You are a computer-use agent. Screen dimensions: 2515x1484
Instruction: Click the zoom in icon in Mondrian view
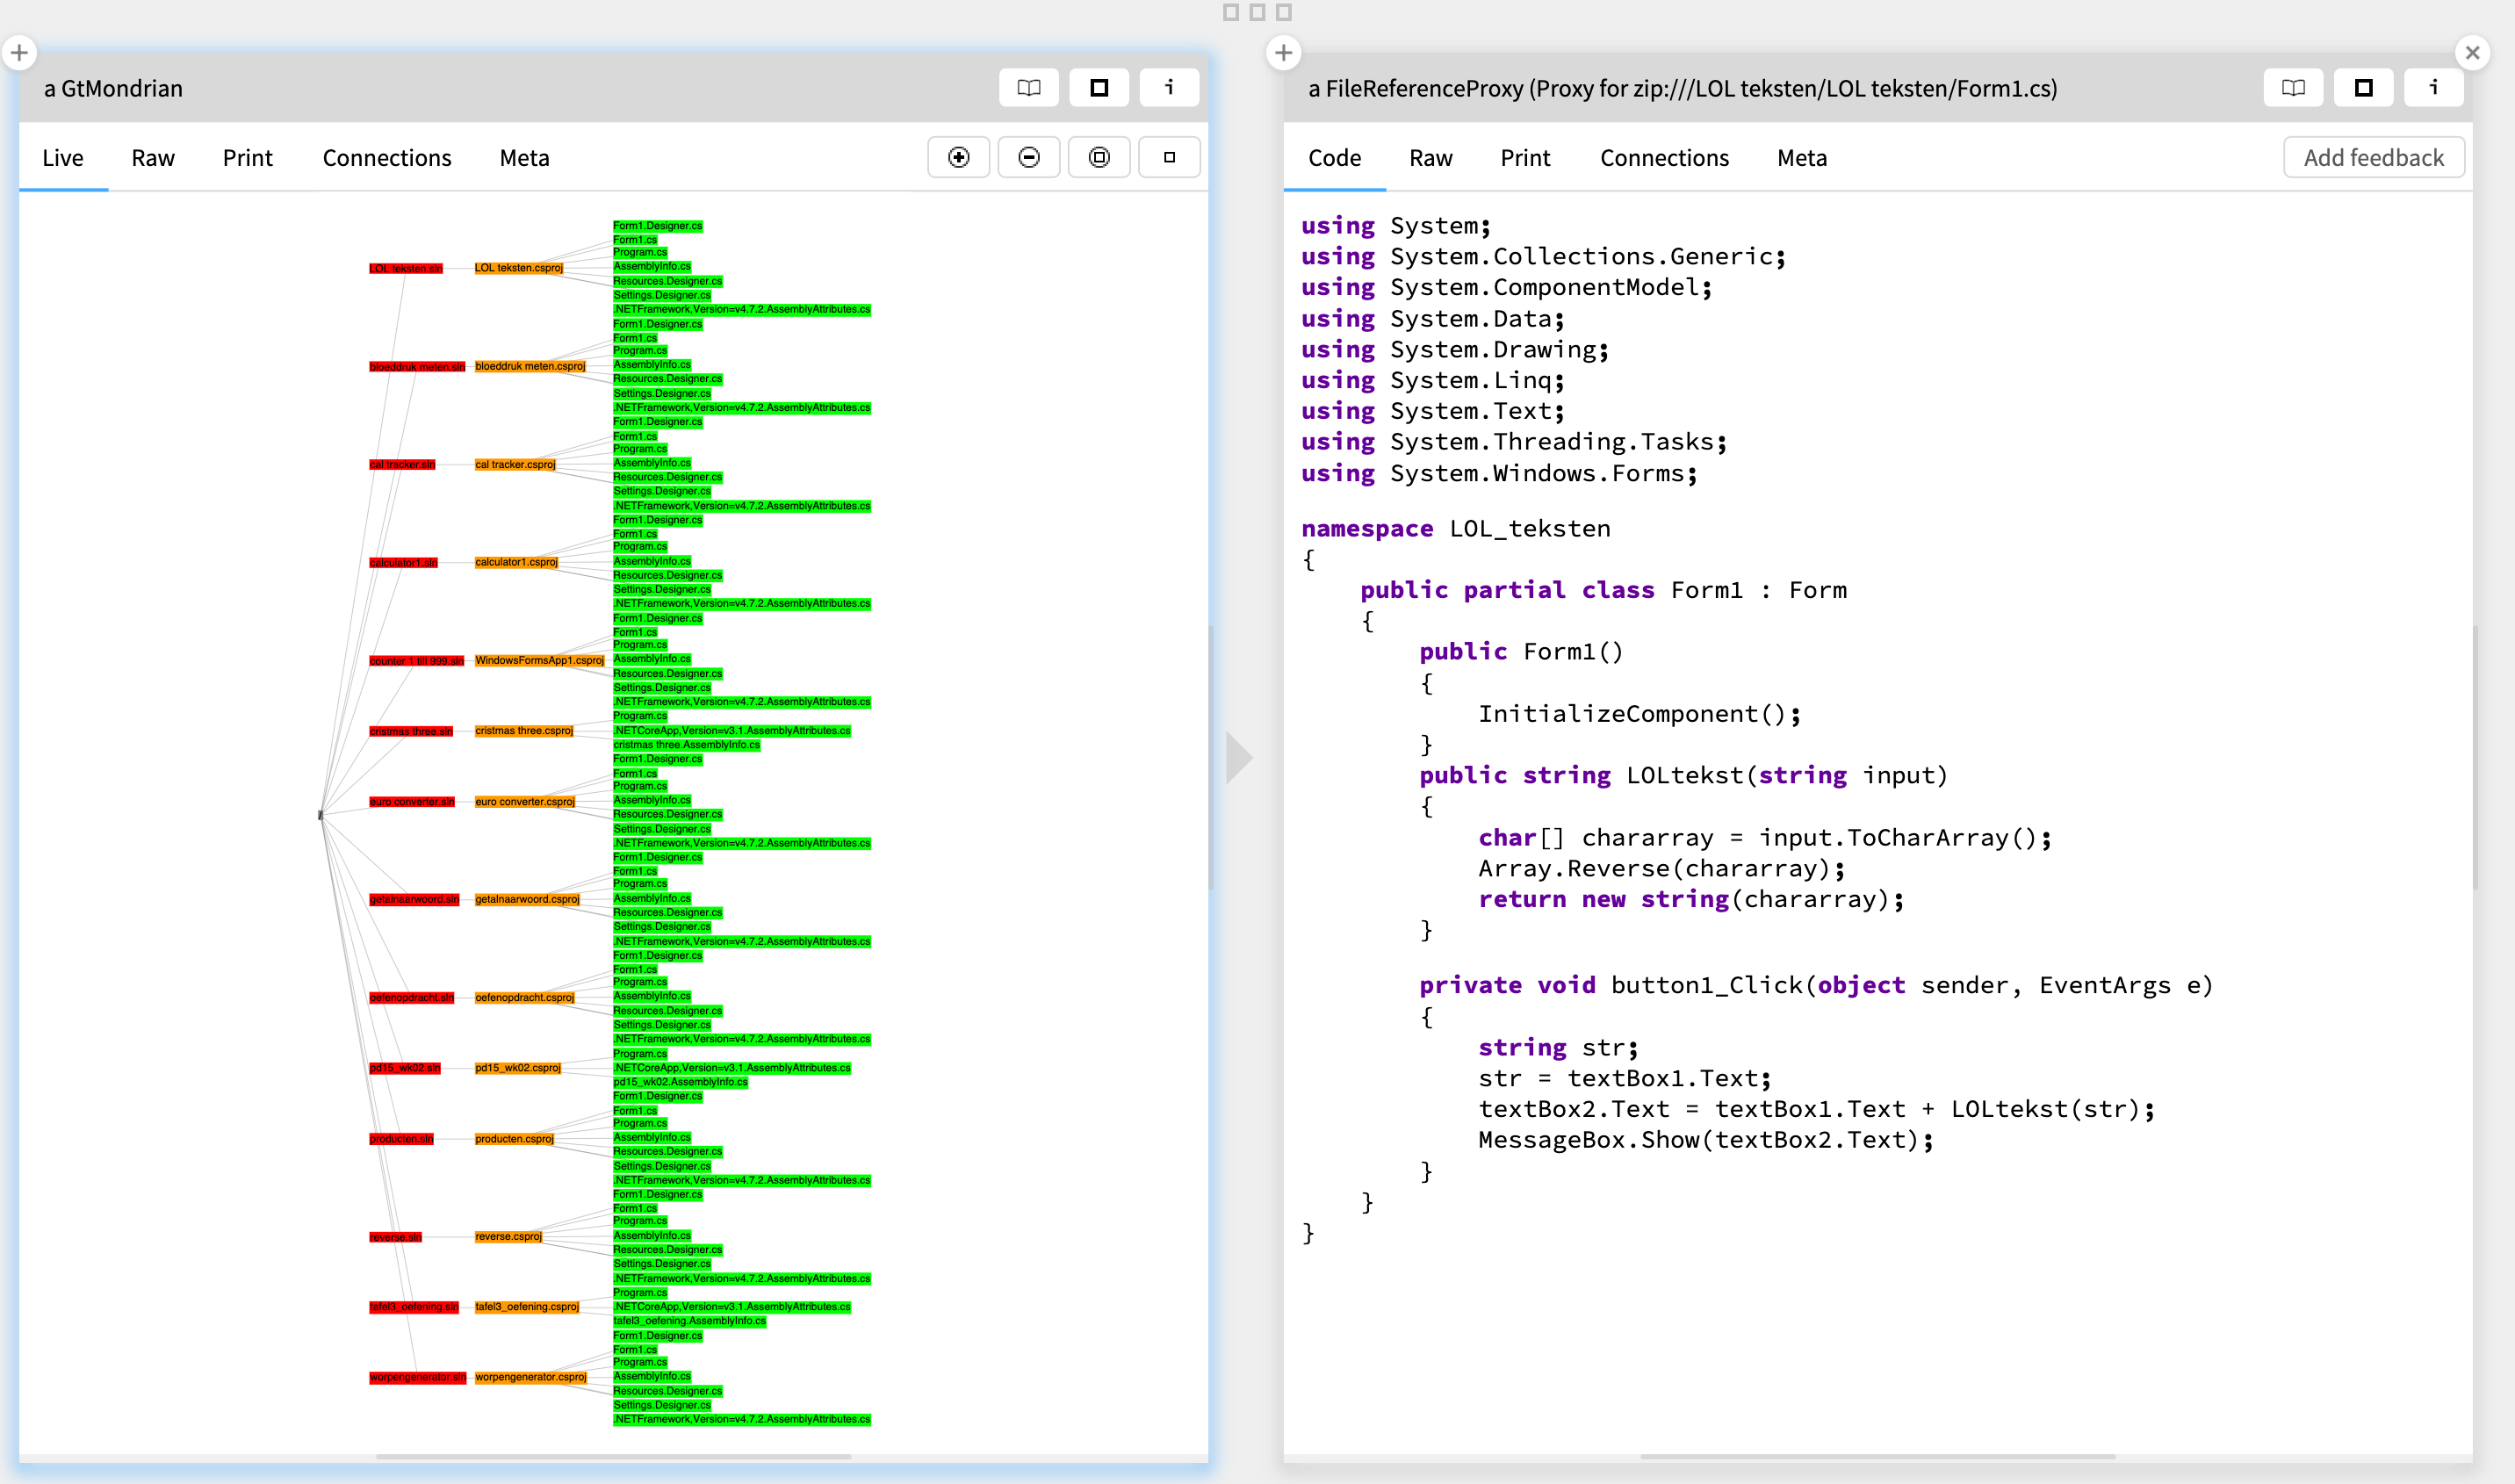point(958,157)
